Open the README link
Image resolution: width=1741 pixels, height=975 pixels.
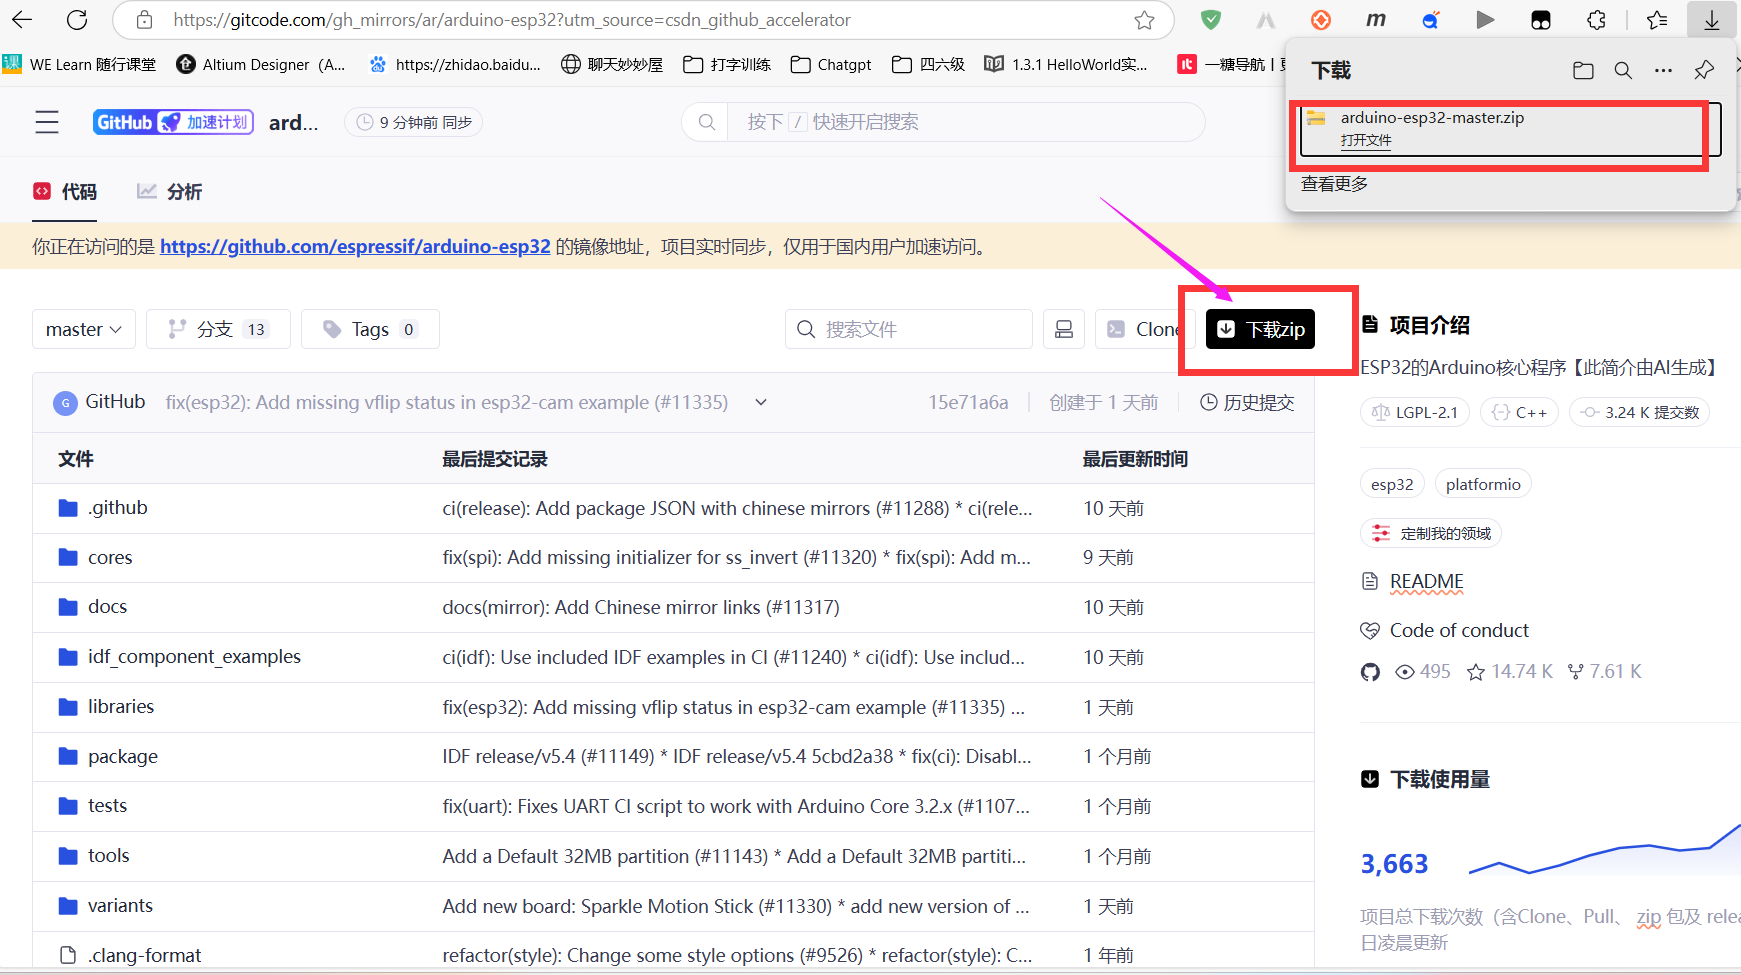pyautogui.click(x=1426, y=581)
